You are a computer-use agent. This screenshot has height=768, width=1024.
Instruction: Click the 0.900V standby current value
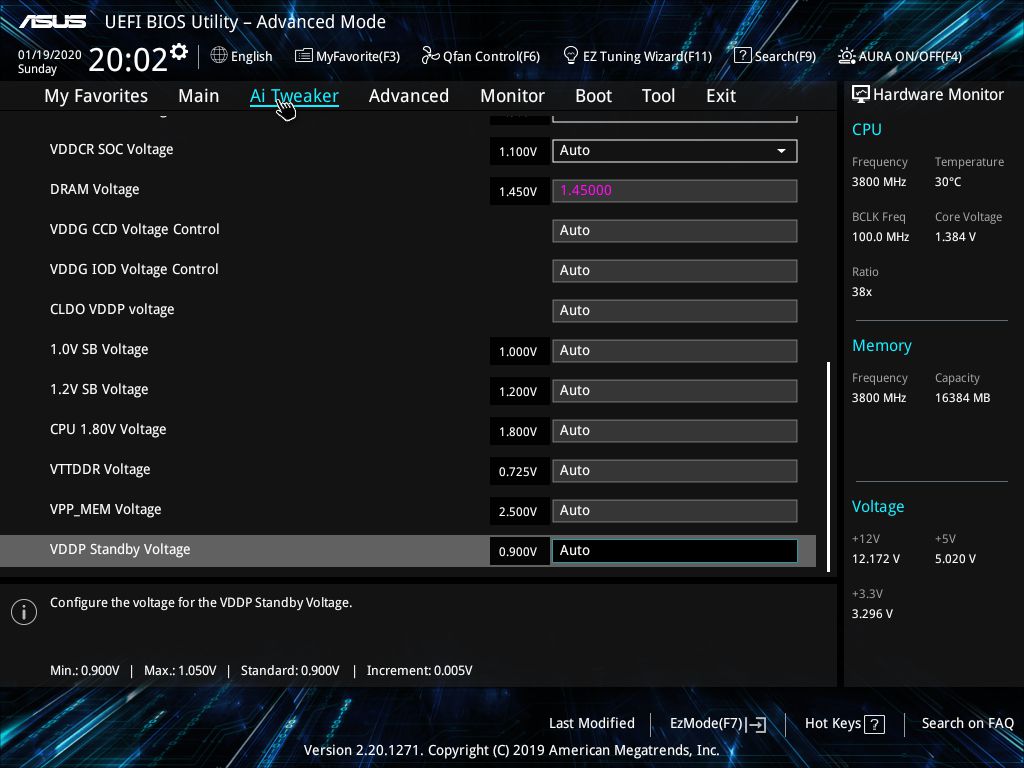tap(519, 552)
